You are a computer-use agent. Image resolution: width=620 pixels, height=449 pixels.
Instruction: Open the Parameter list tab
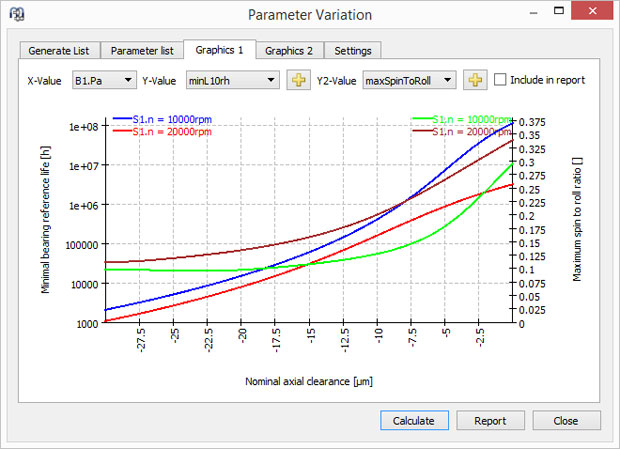pyautogui.click(x=142, y=51)
